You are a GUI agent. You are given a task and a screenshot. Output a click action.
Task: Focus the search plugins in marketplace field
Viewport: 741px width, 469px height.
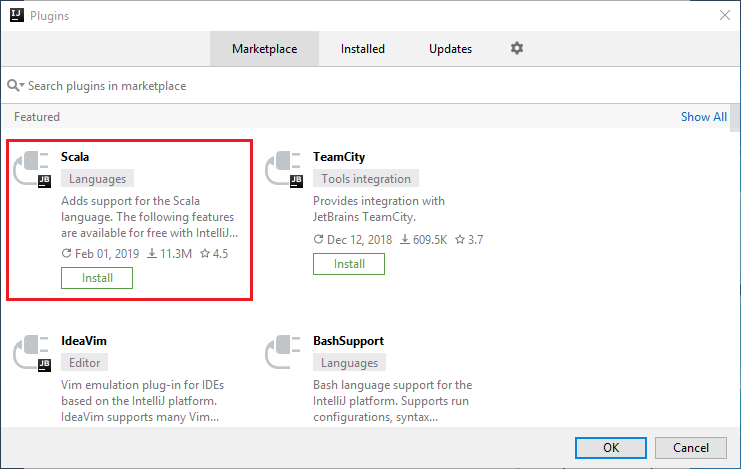coord(369,86)
